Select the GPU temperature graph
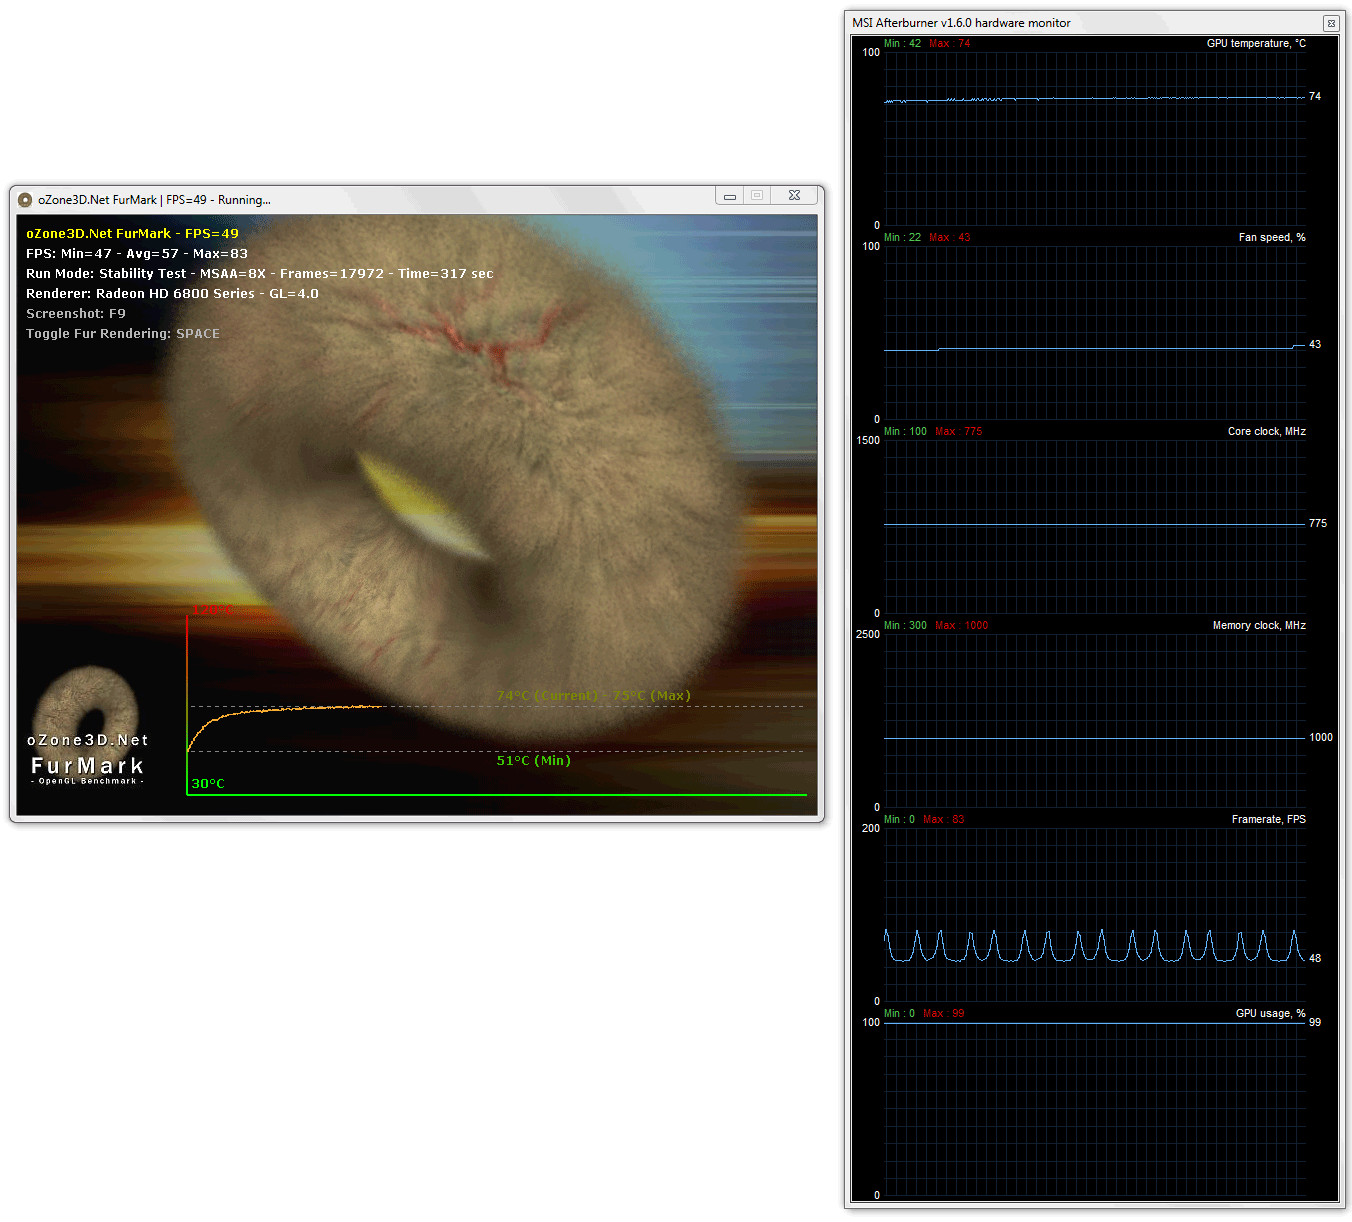The width and height of the screenshot is (1352, 1222). click(x=1094, y=139)
